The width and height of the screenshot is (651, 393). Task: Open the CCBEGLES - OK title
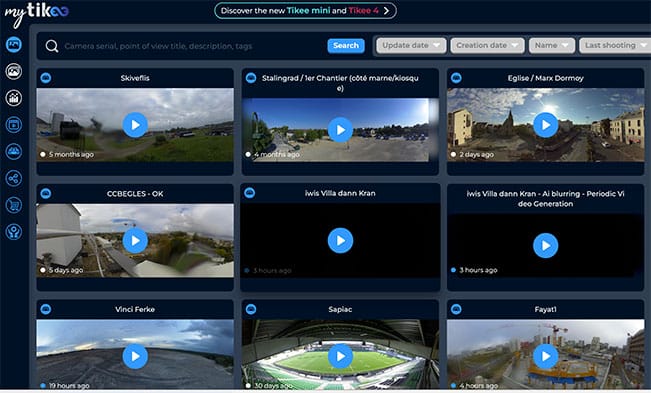click(x=135, y=193)
